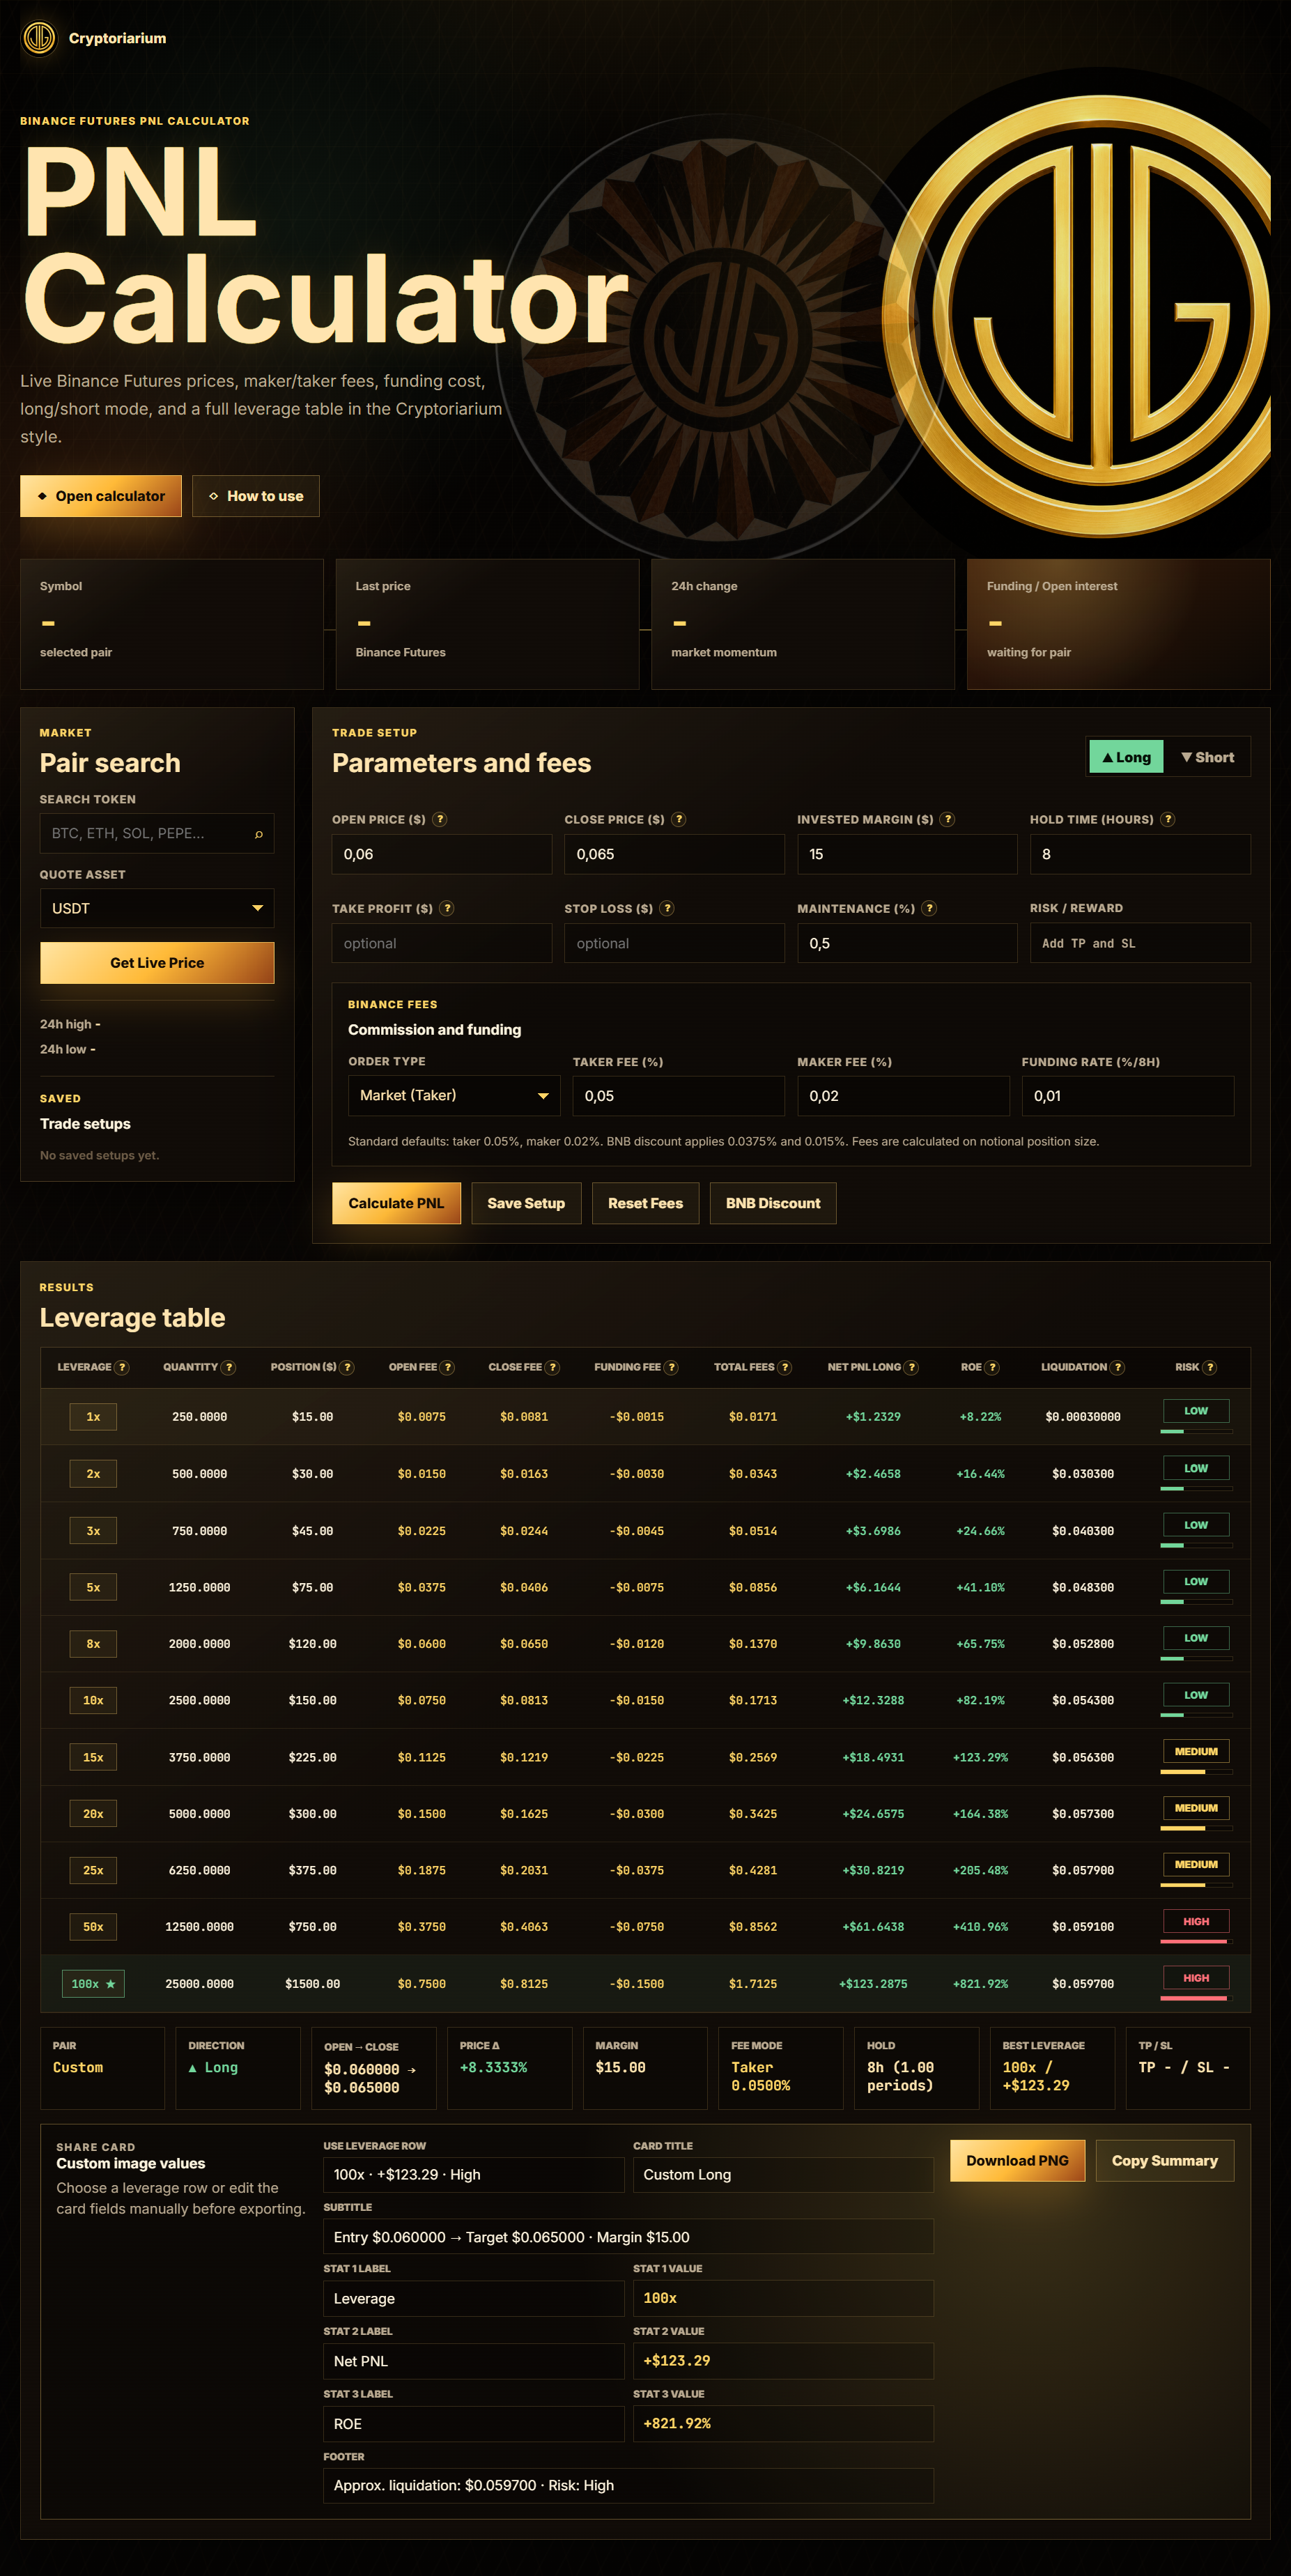Show help for Net PNL Long column header
Screen dimensions: 1291x2576
(x=911, y=1367)
